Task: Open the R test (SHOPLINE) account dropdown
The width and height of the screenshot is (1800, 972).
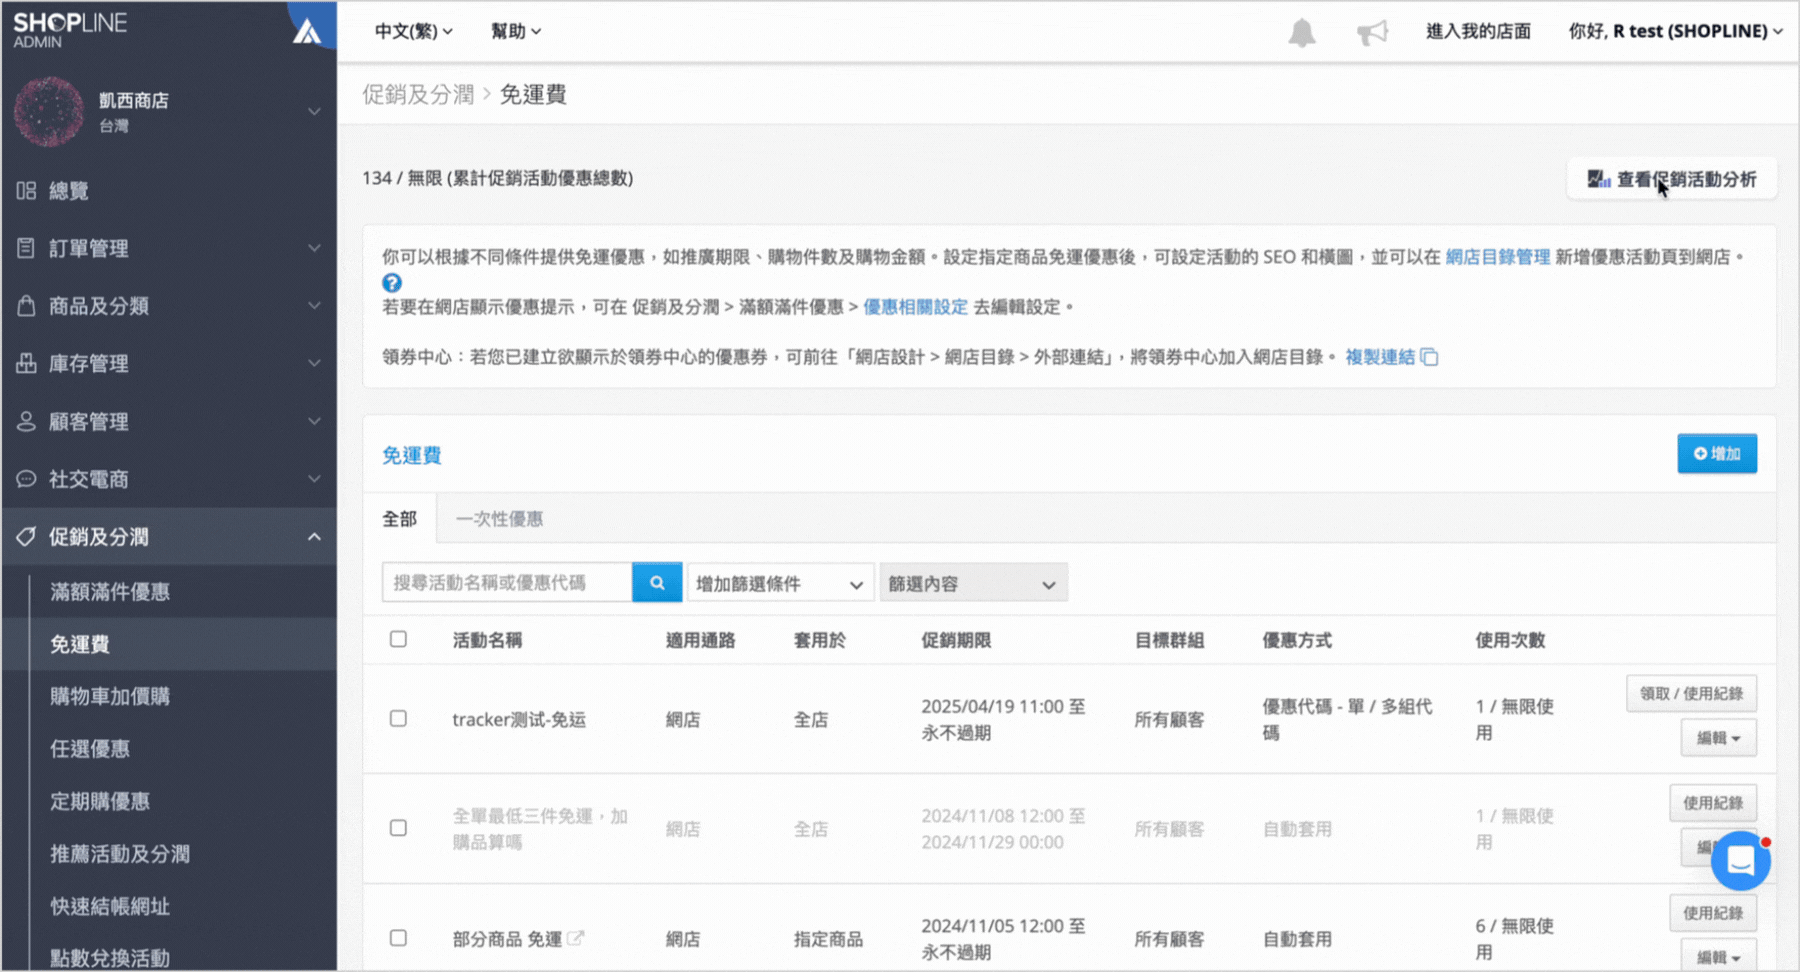Action: click(x=1675, y=31)
